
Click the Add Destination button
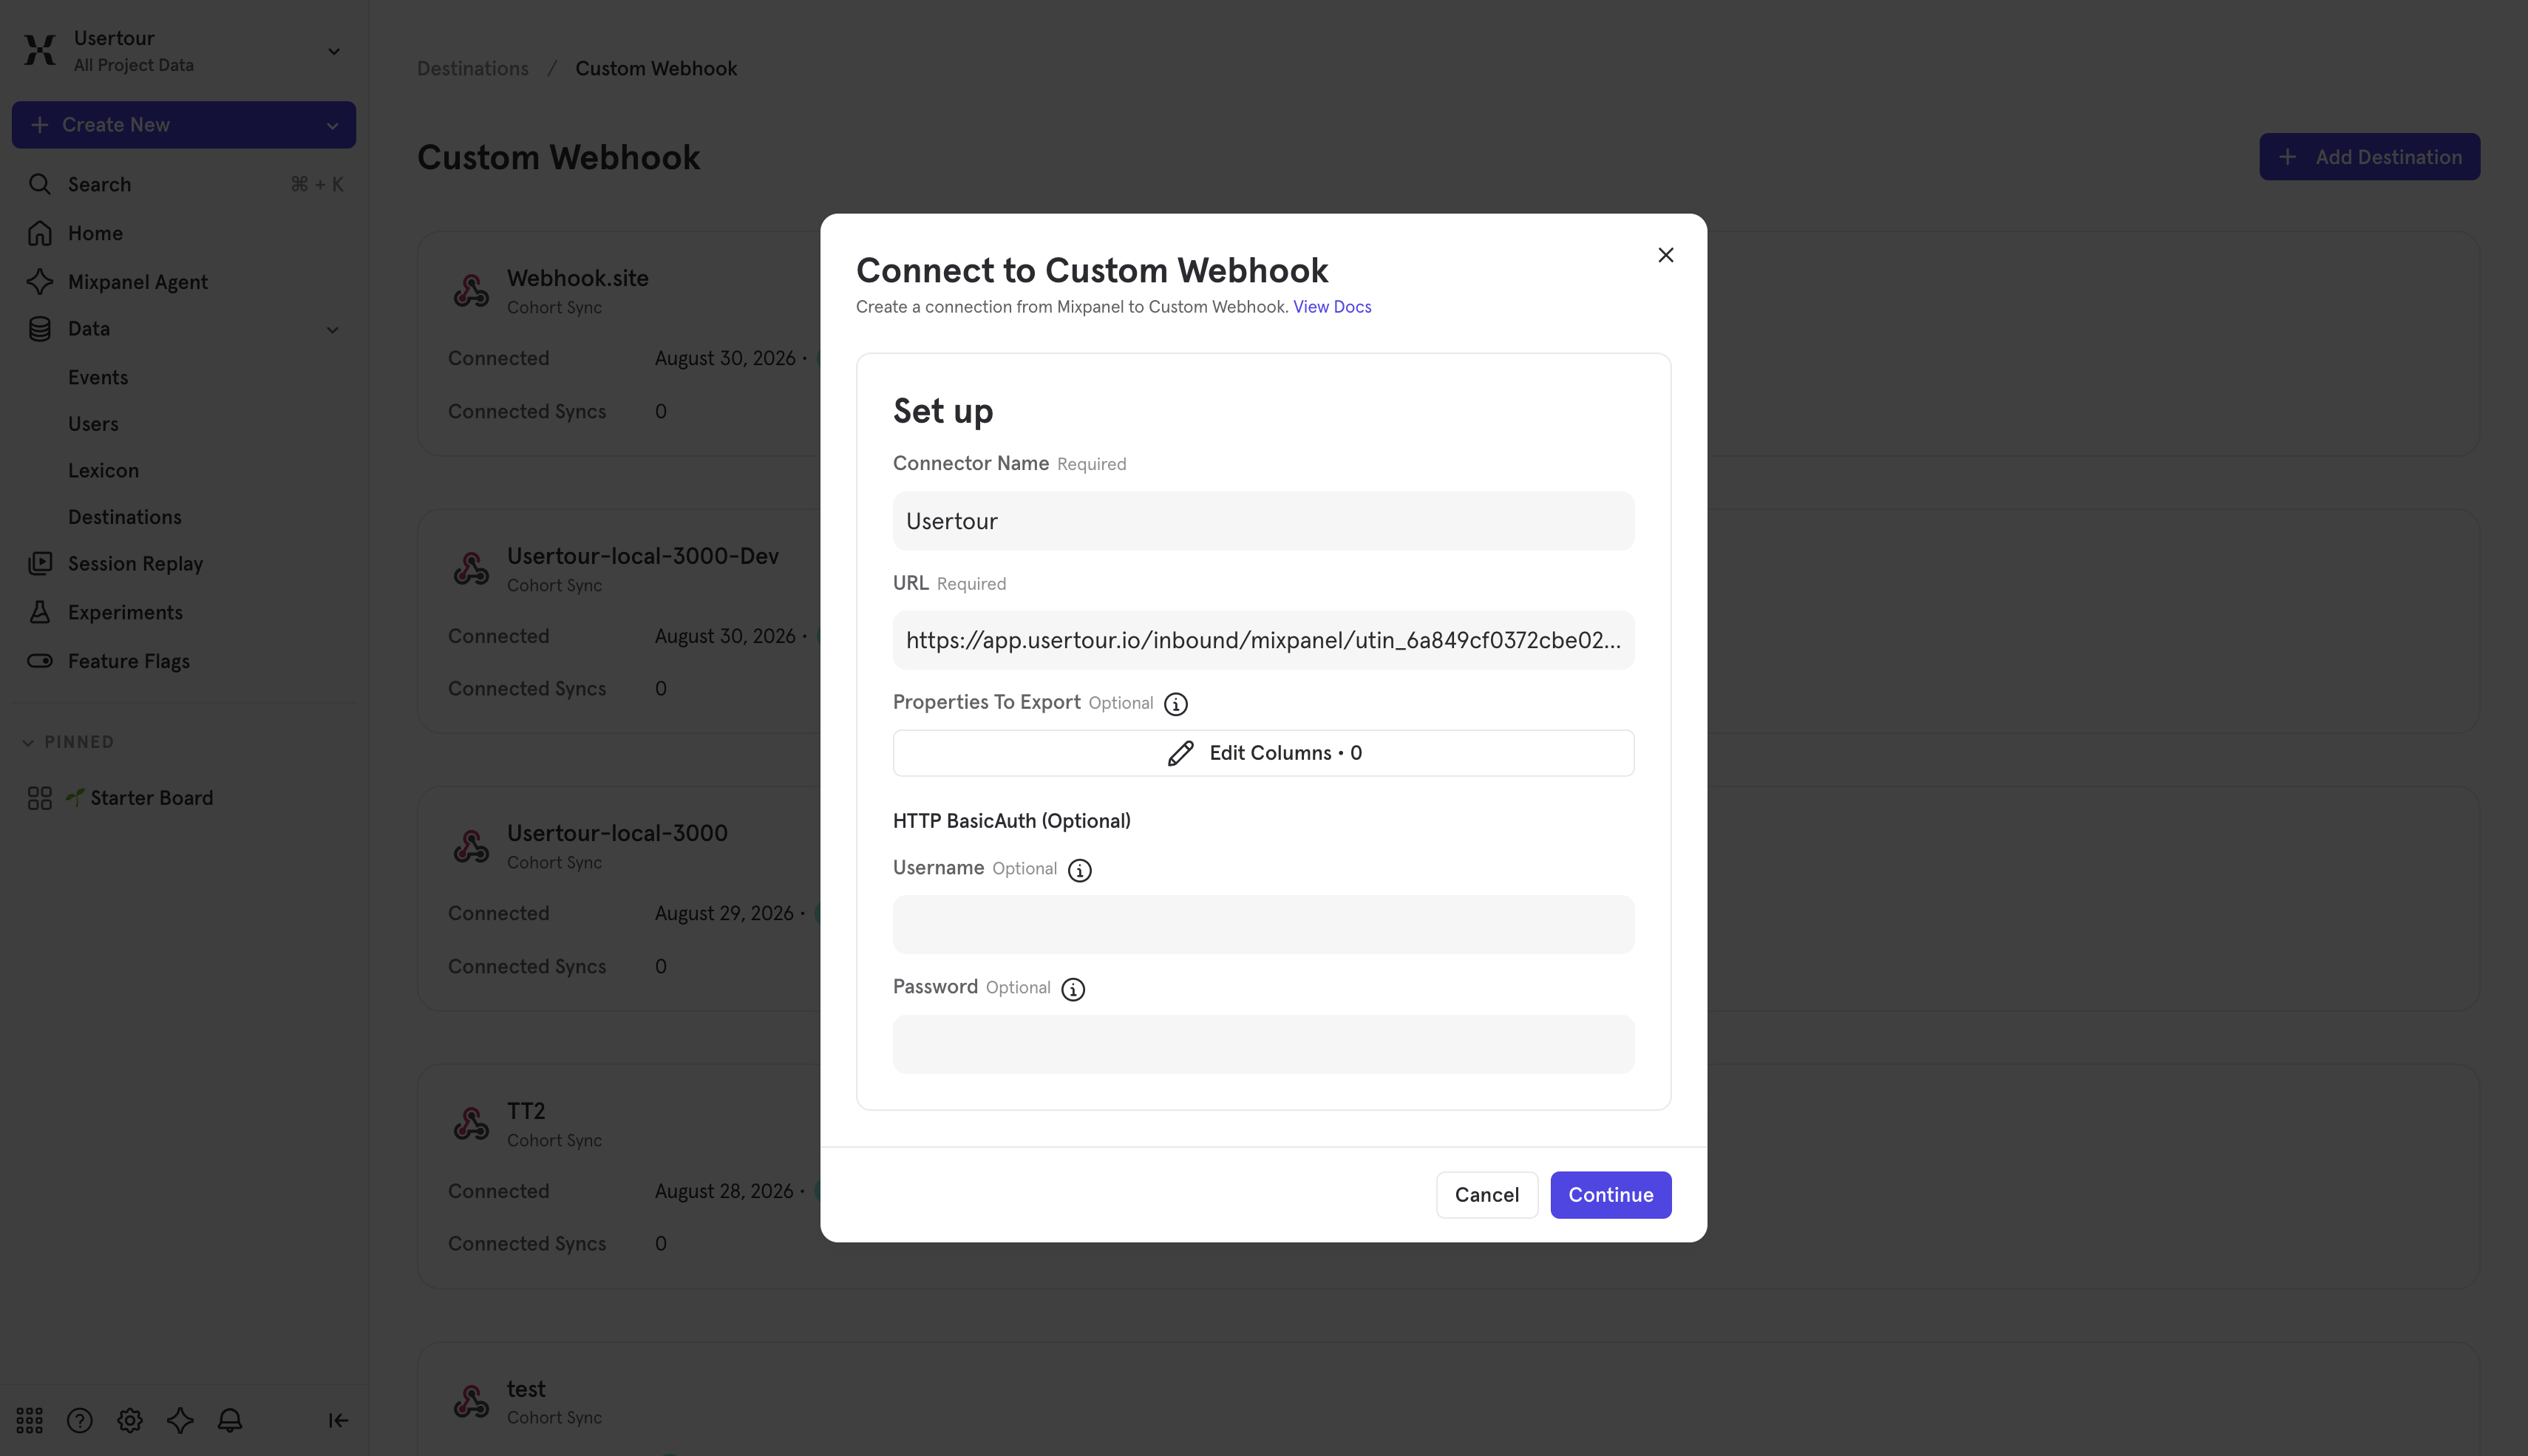(x=2369, y=157)
